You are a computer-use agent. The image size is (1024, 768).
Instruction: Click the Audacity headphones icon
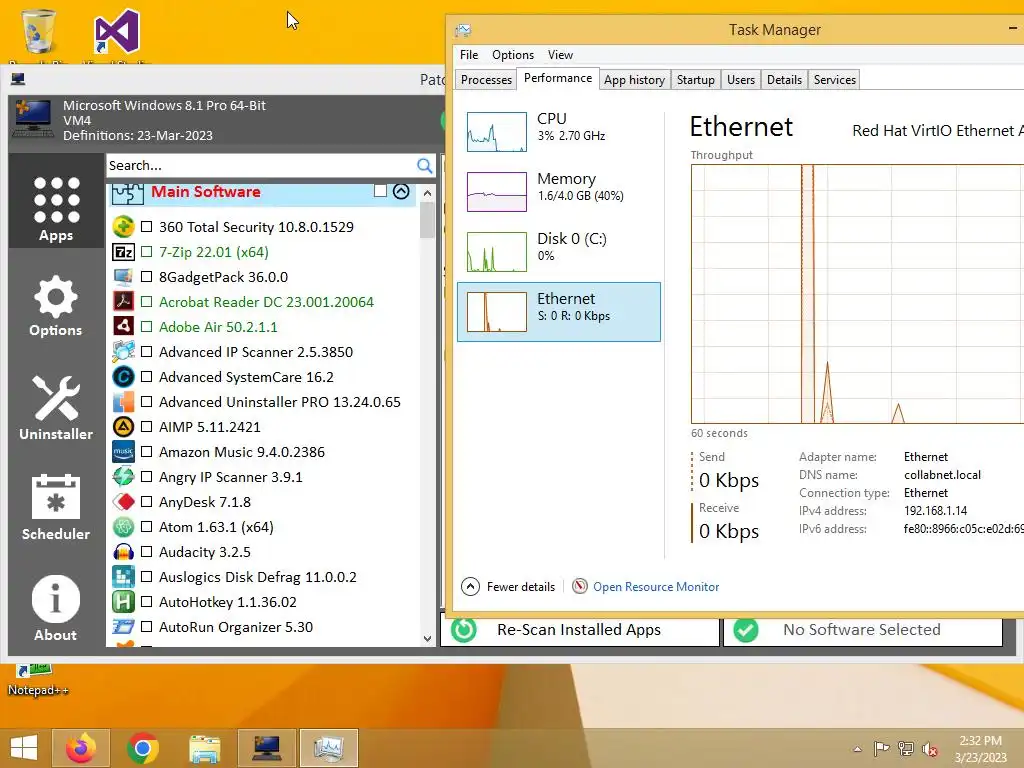point(123,552)
